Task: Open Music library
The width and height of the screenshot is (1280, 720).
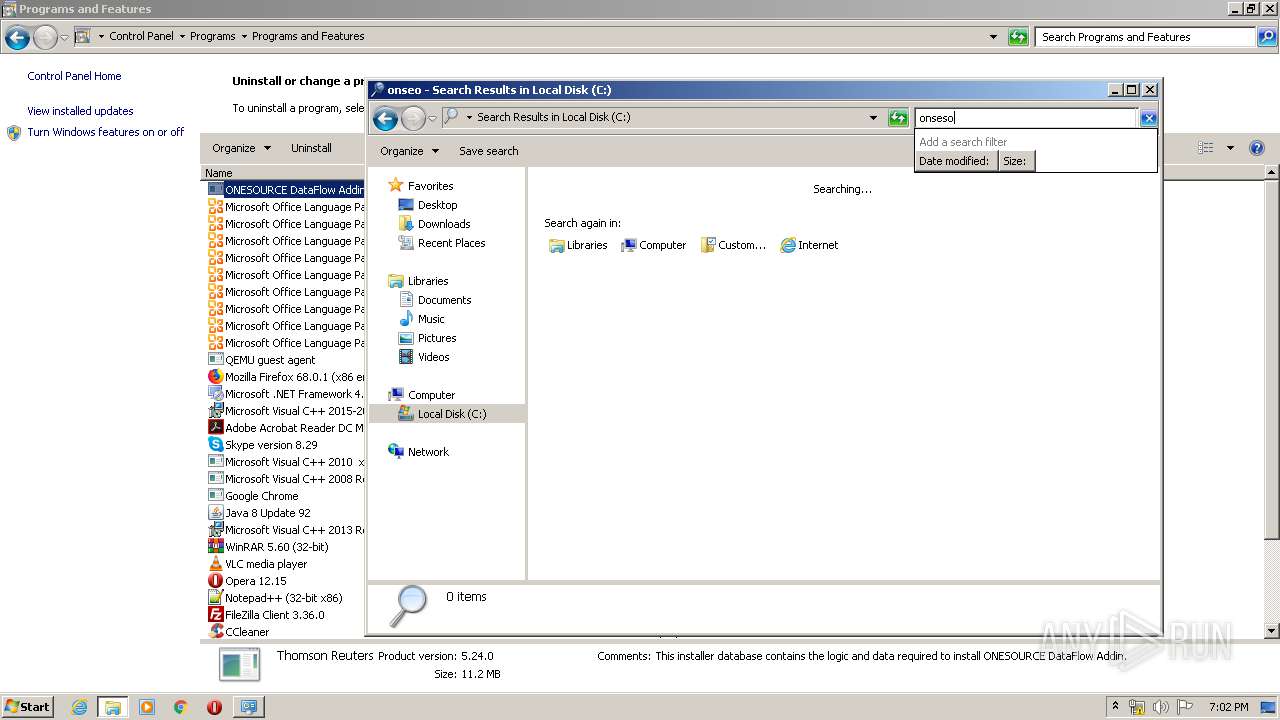Action: (431, 319)
